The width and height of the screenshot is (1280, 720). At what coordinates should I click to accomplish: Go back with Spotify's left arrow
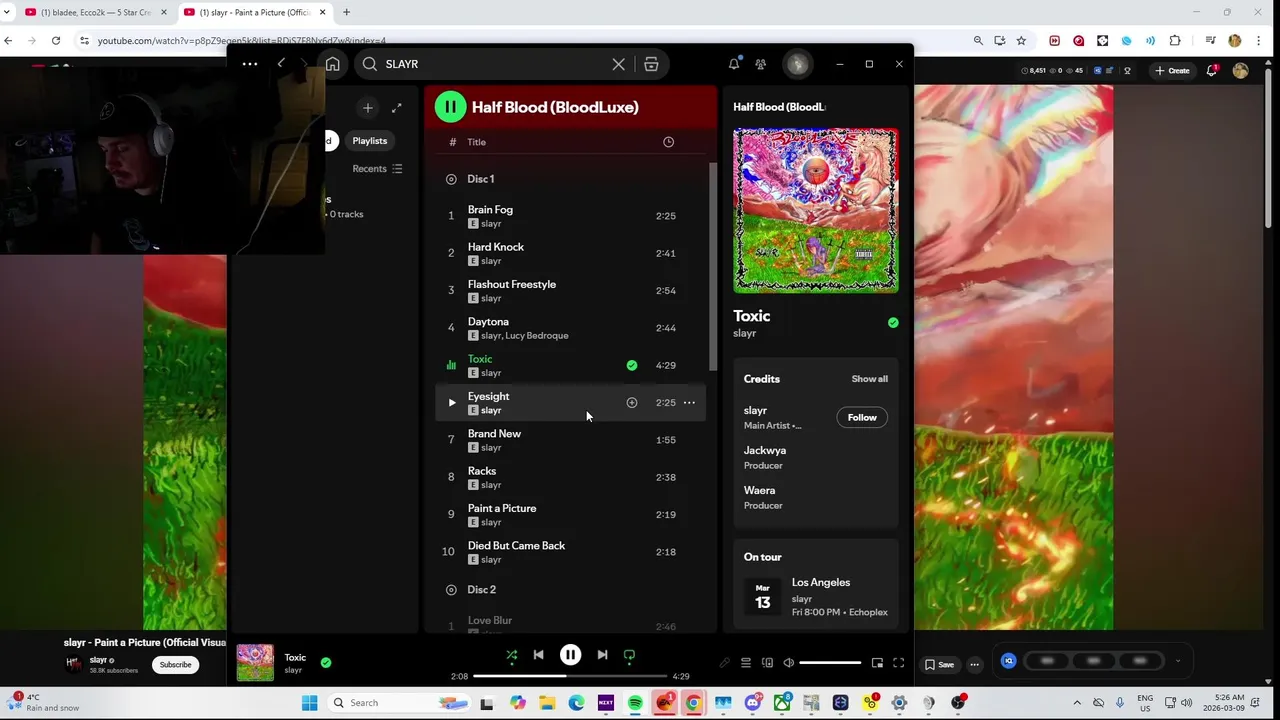pos(281,64)
